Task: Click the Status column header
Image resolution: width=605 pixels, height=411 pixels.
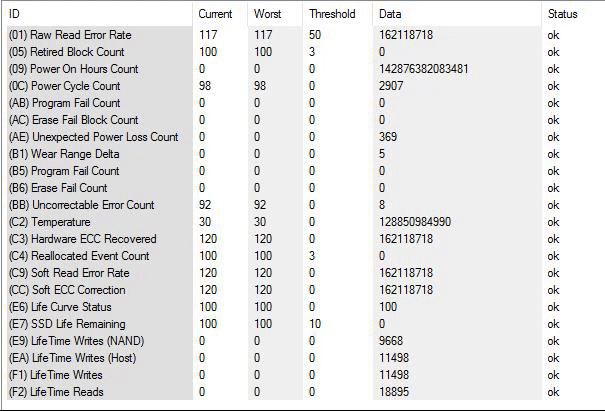Action: [x=573, y=14]
